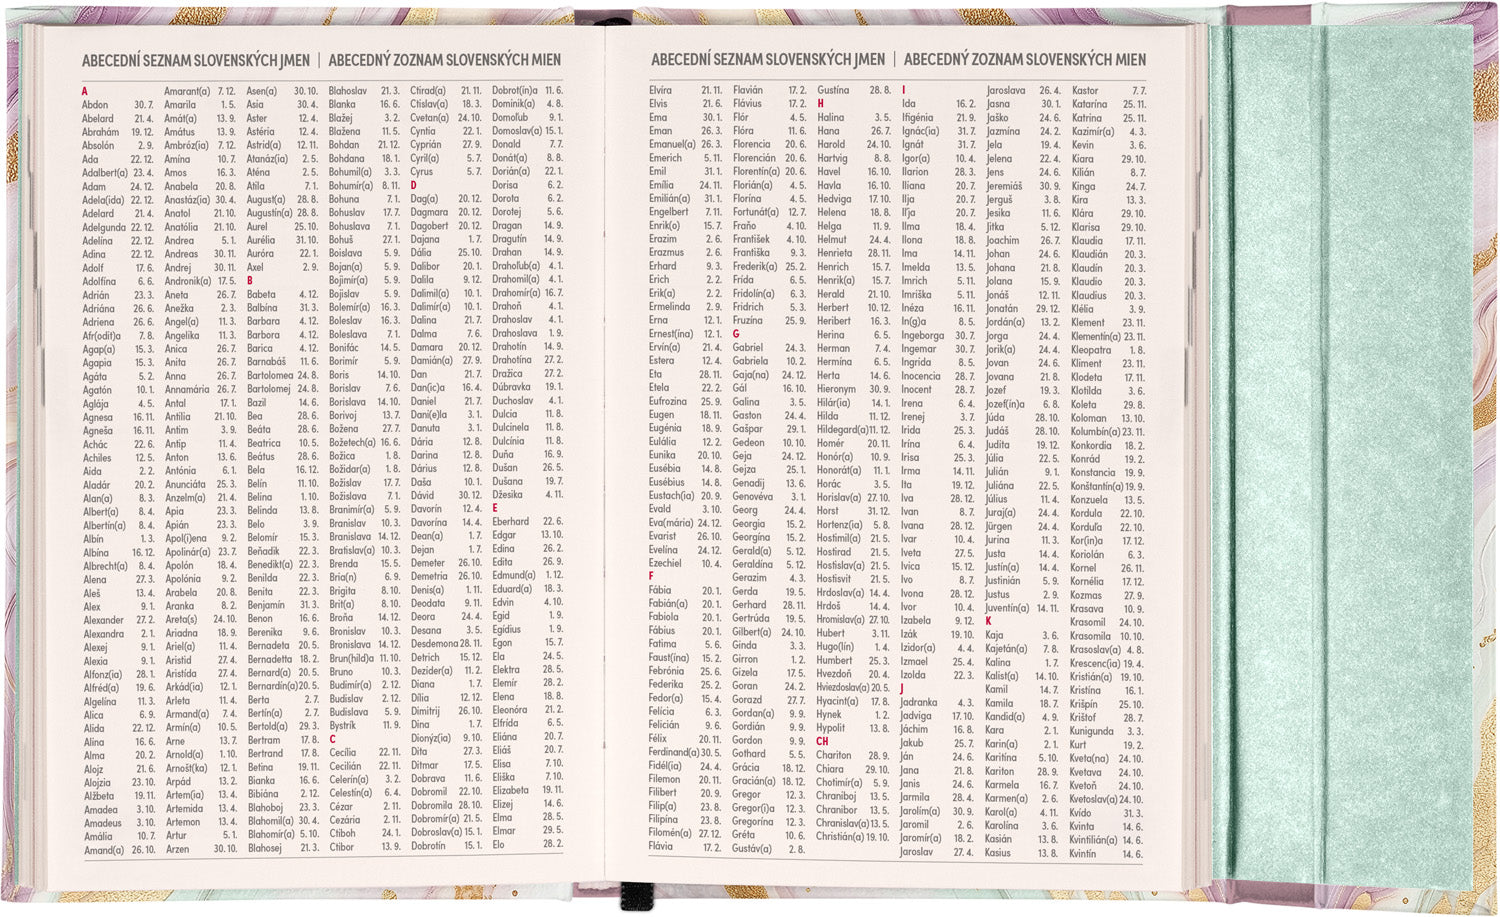Click the name Abdon in the list

point(95,105)
